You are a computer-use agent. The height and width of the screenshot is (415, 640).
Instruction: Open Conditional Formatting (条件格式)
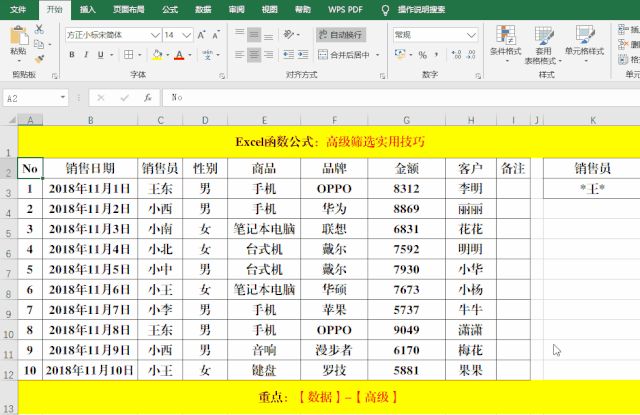click(505, 43)
